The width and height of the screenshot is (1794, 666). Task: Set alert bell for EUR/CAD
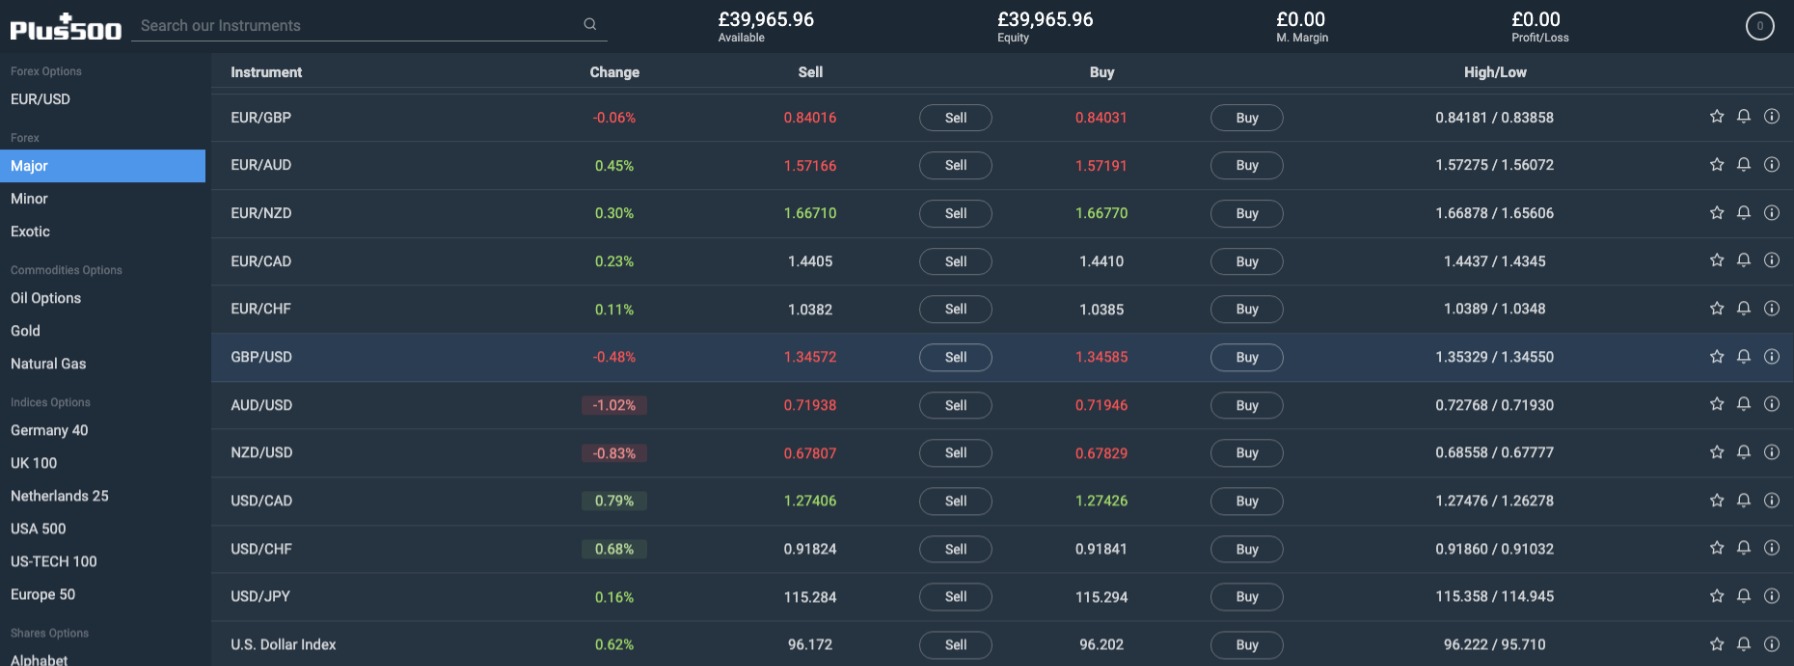click(x=1744, y=260)
